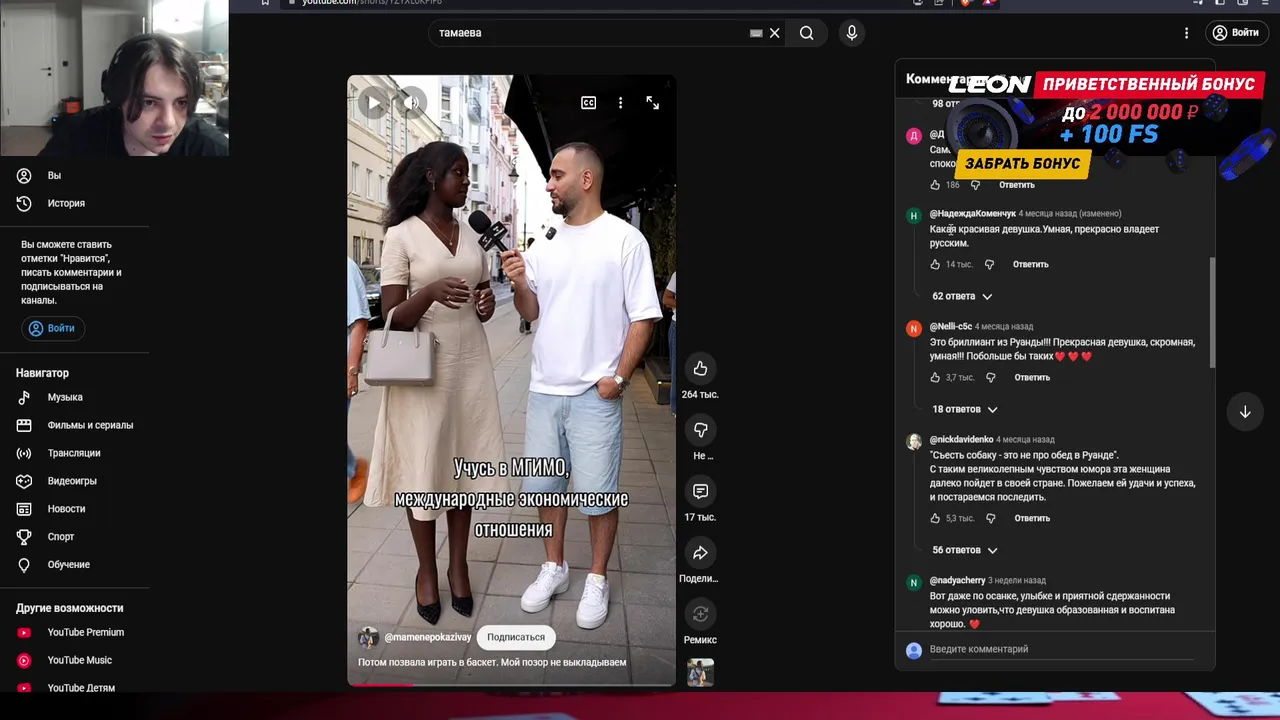Expand 62 ответа replies
The width and height of the screenshot is (1280, 720).
(x=962, y=296)
